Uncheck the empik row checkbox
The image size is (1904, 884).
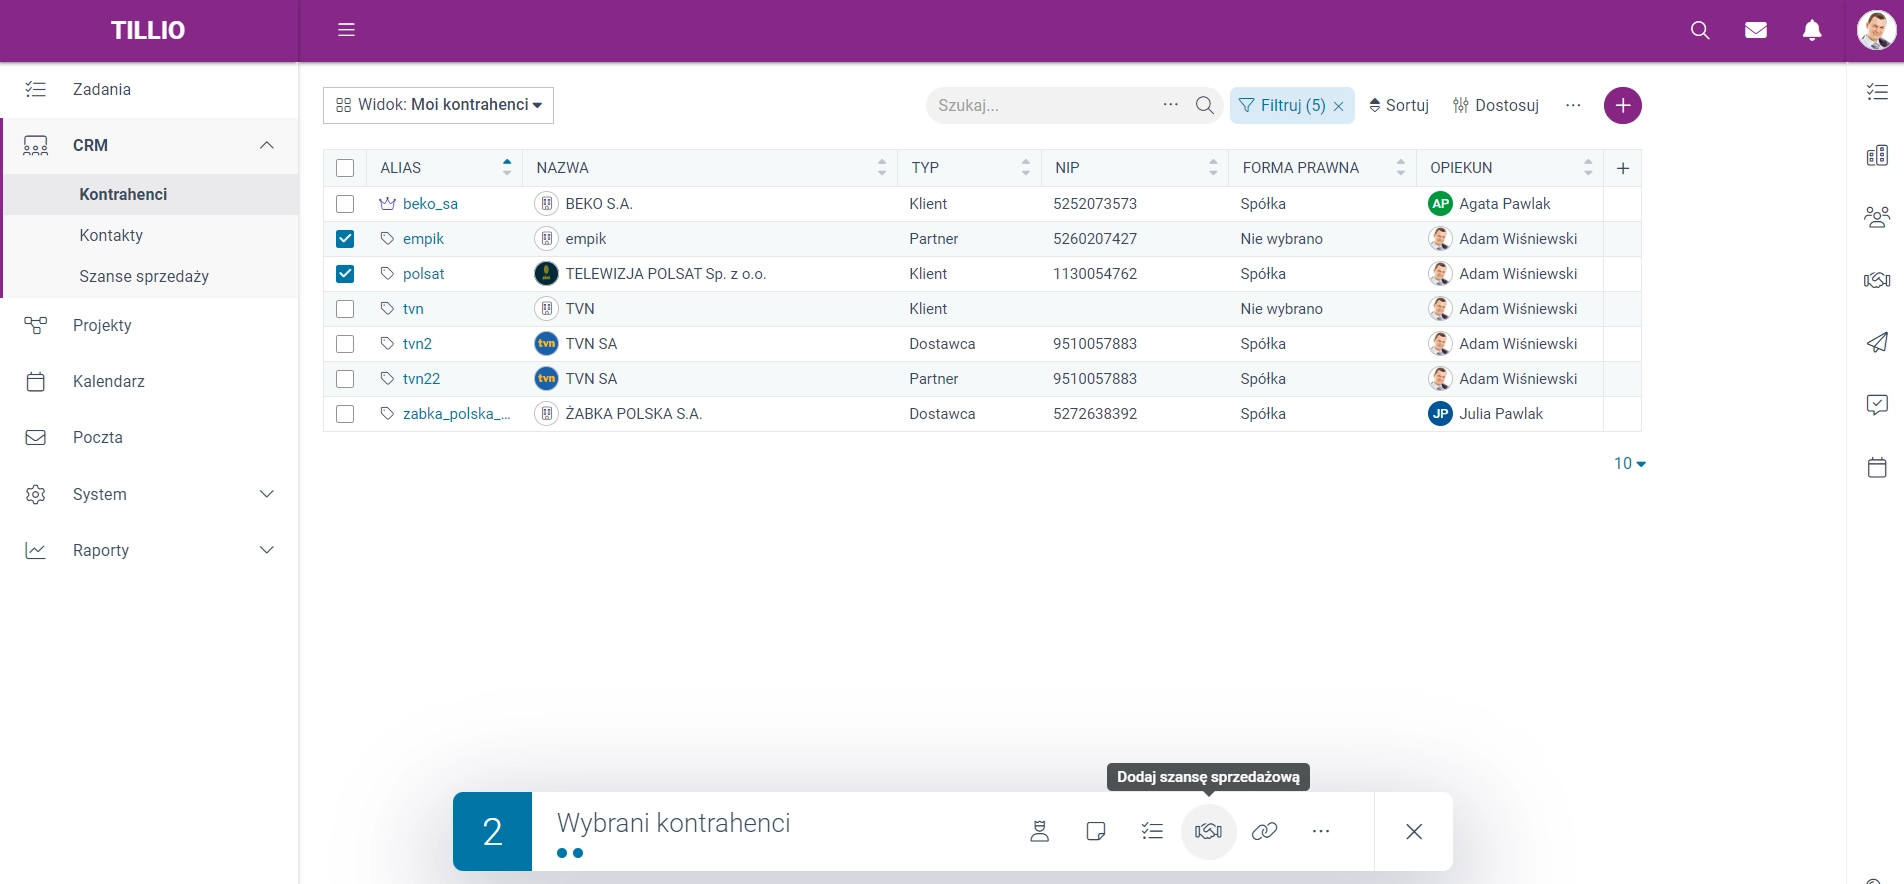345,239
